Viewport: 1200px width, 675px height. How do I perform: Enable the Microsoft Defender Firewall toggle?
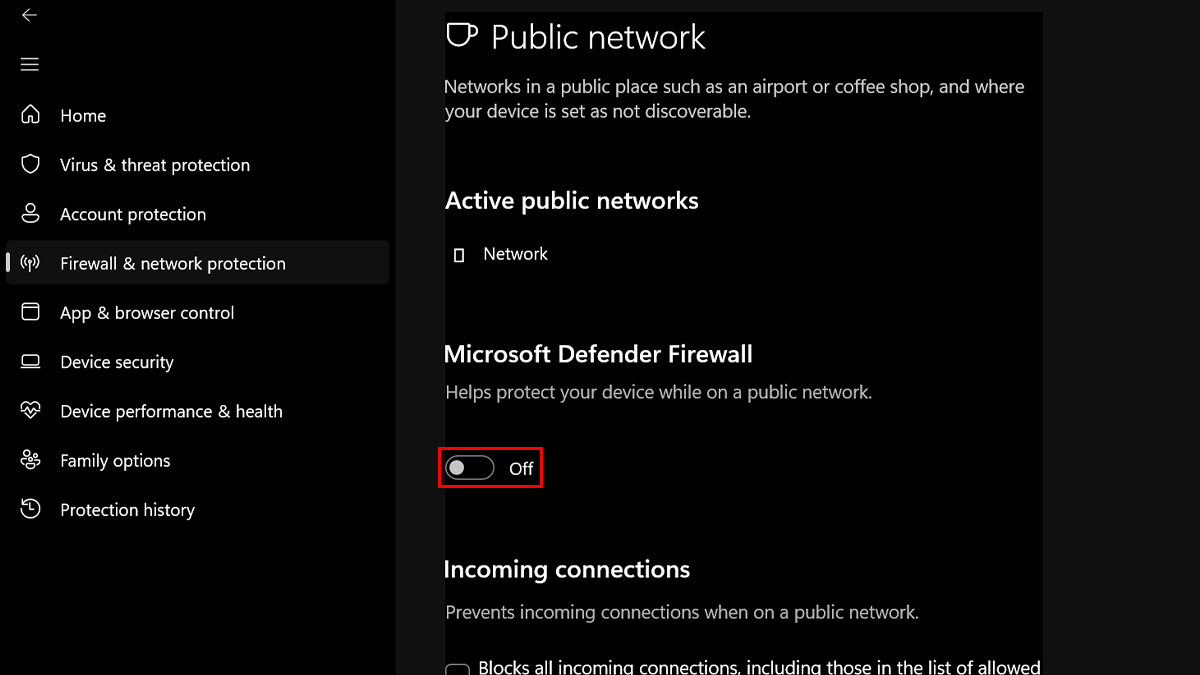click(x=469, y=467)
